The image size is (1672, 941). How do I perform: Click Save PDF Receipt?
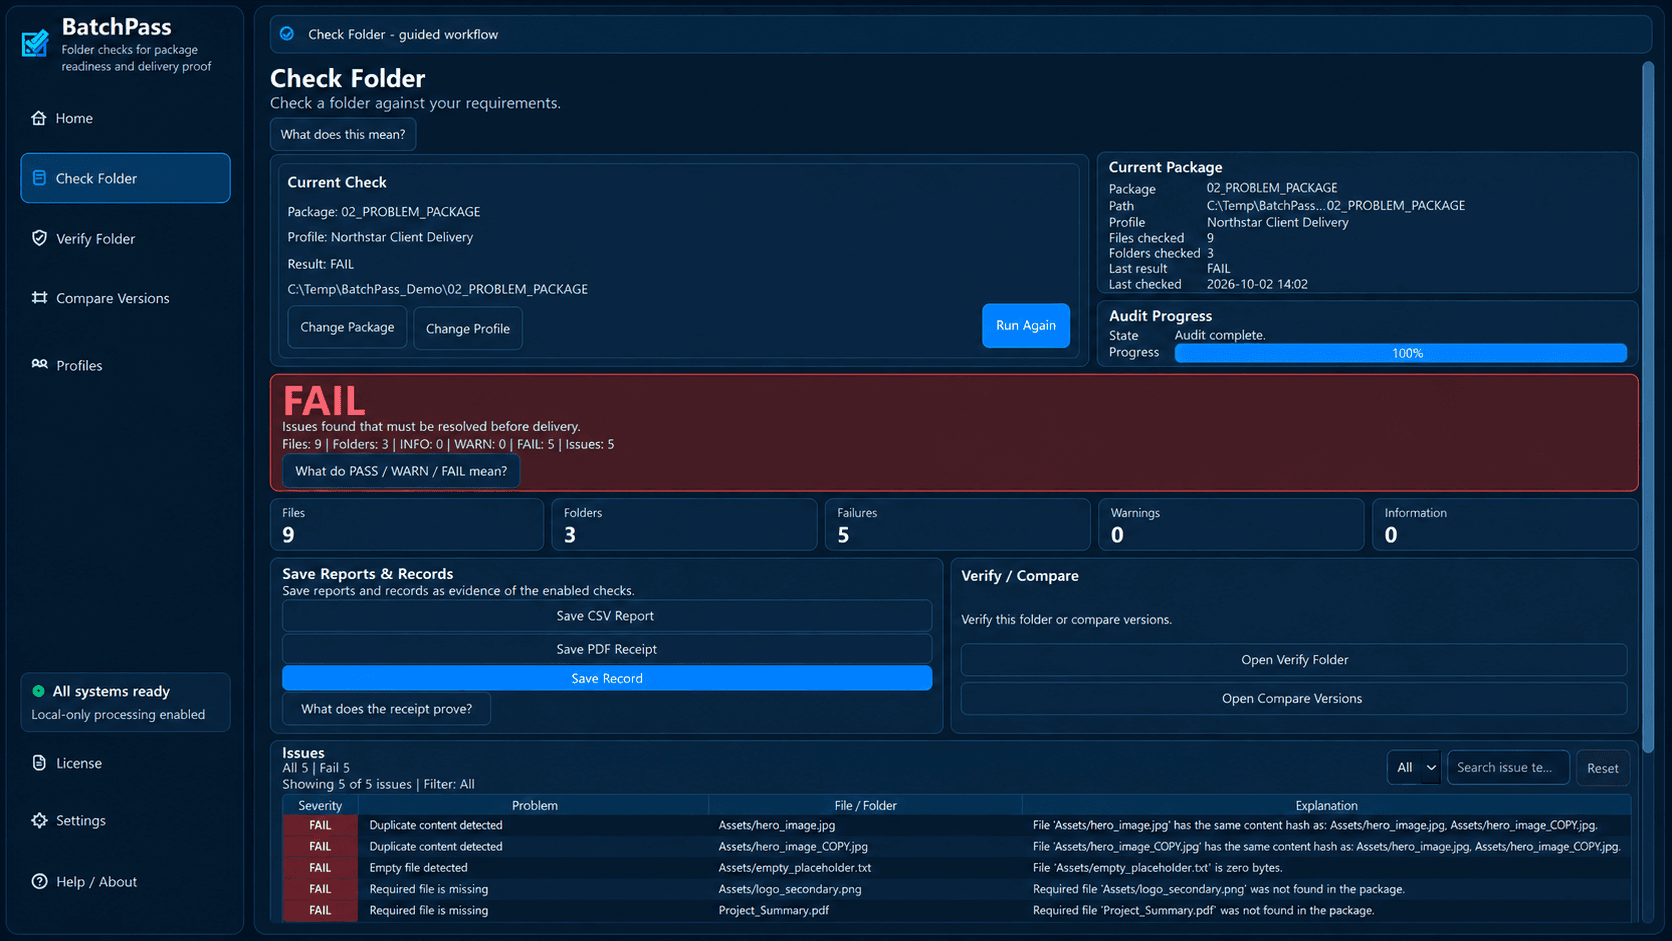(607, 649)
